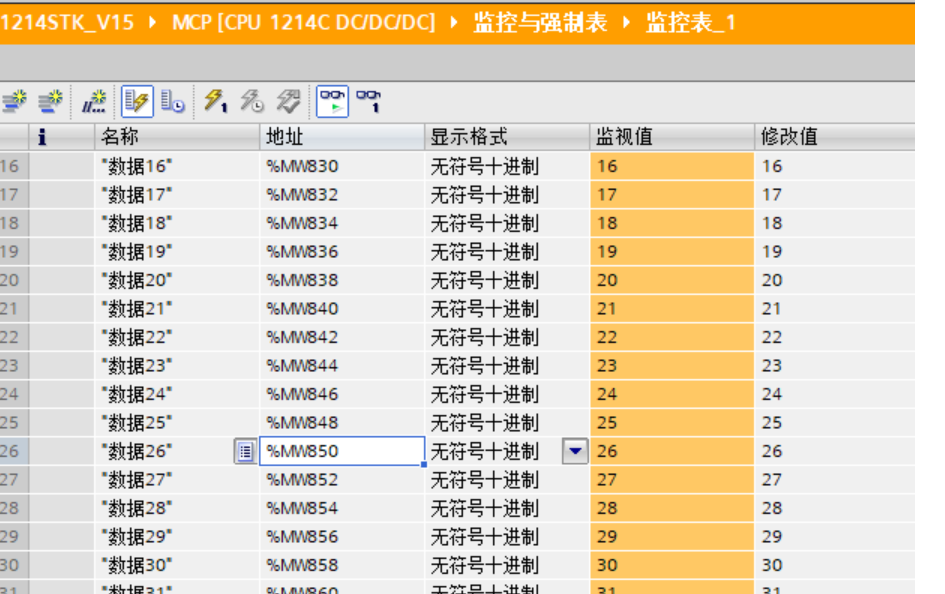Expand breadcrumb arrow before 监控与强制表
This screenshot has width=945, height=594.
coord(455,22)
